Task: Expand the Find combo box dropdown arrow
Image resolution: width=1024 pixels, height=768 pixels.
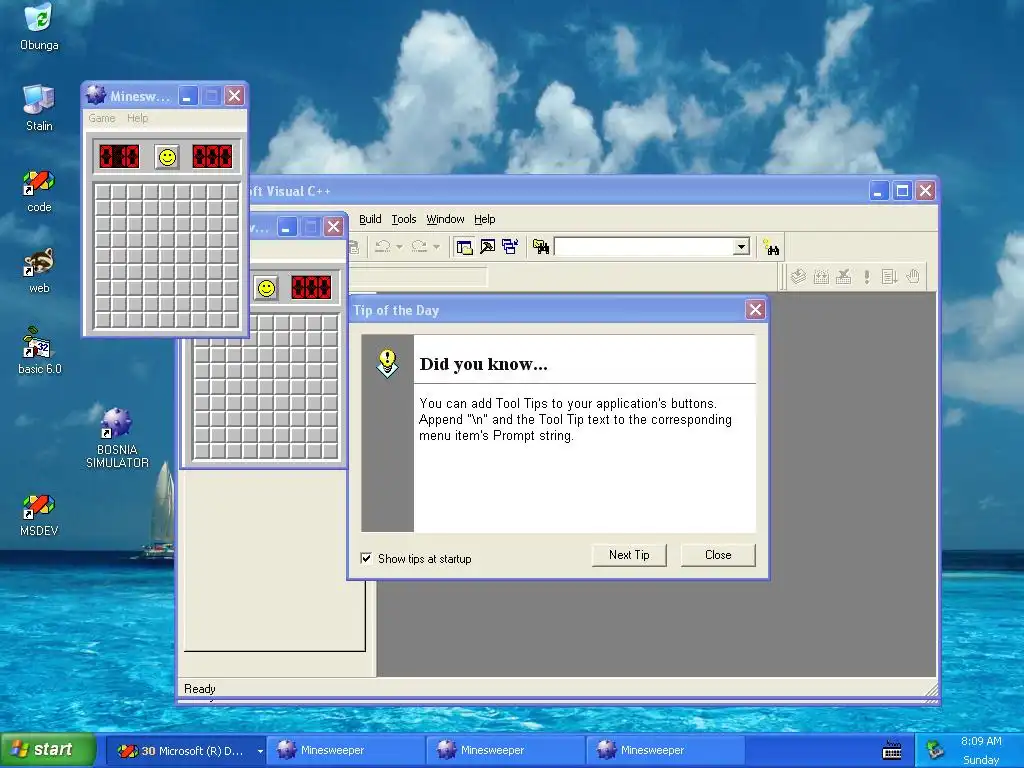Action: (x=741, y=247)
